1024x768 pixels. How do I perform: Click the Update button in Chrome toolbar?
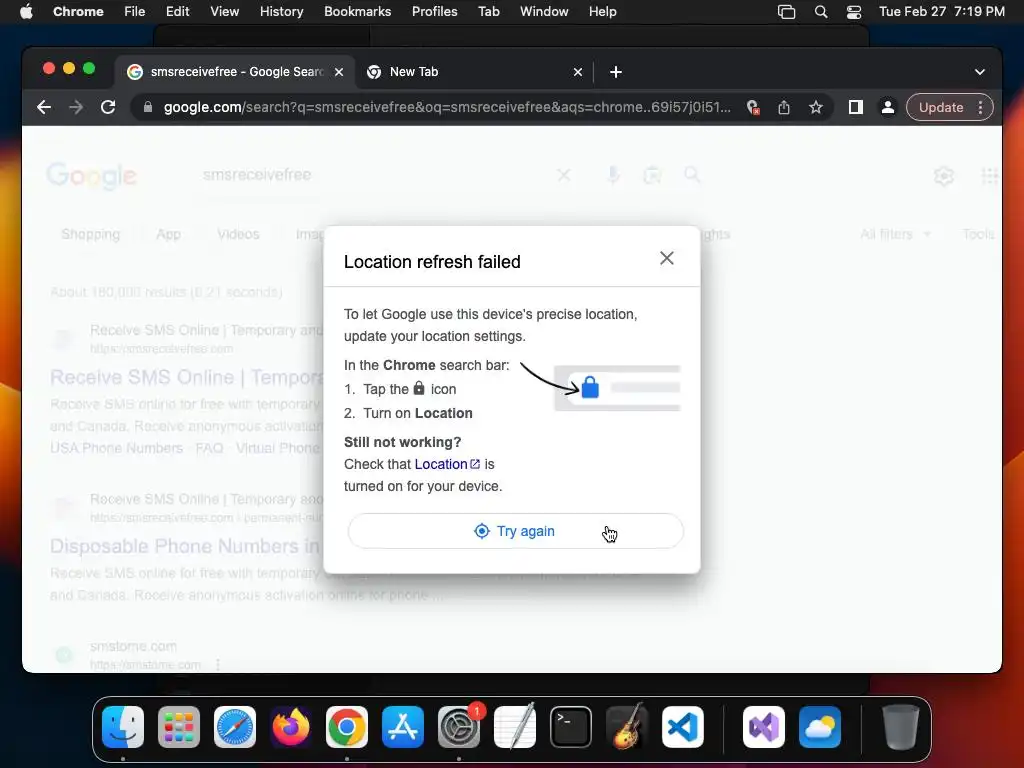coord(941,107)
